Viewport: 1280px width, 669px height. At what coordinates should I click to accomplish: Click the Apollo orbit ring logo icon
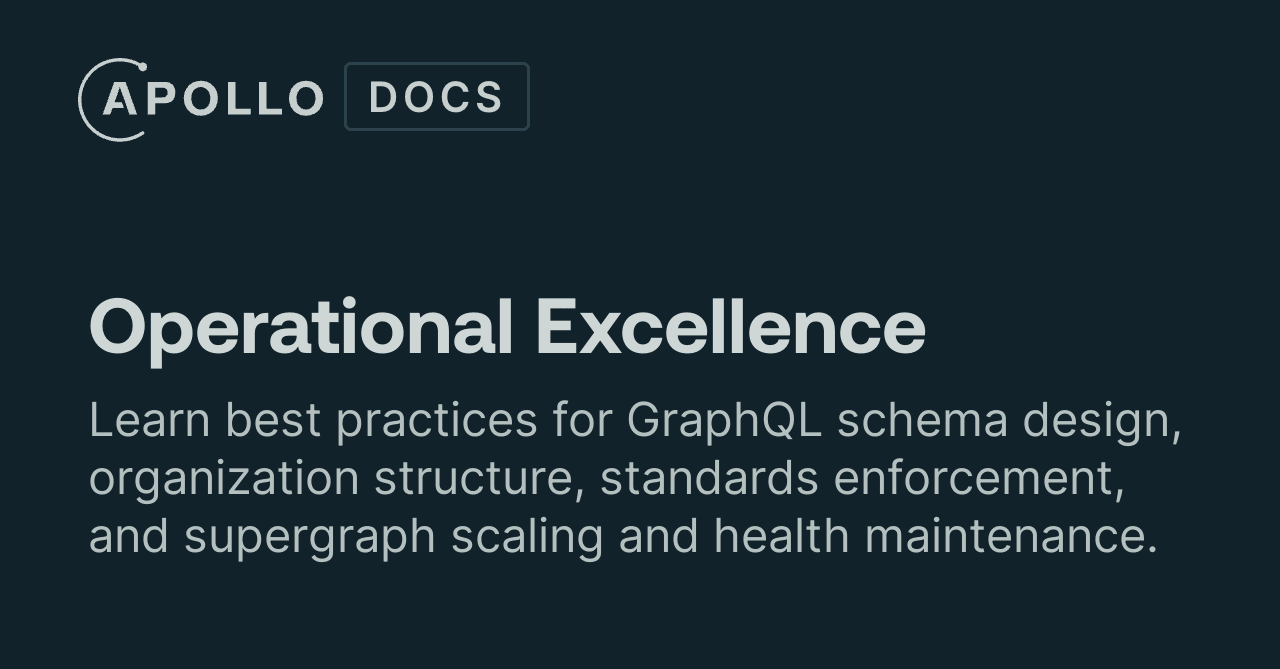point(113,99)
